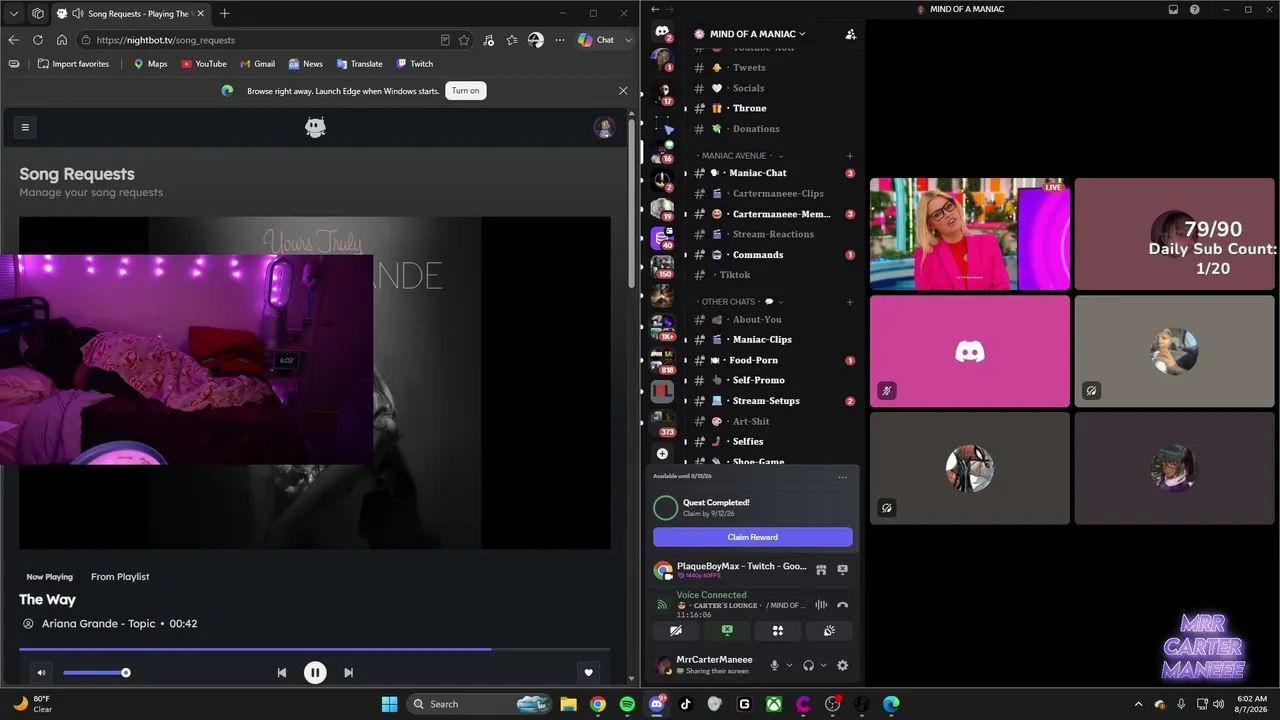Open File Explorer from the taskbar
The width and height of the screenshot is (1280, 720).
coord(568,704)
